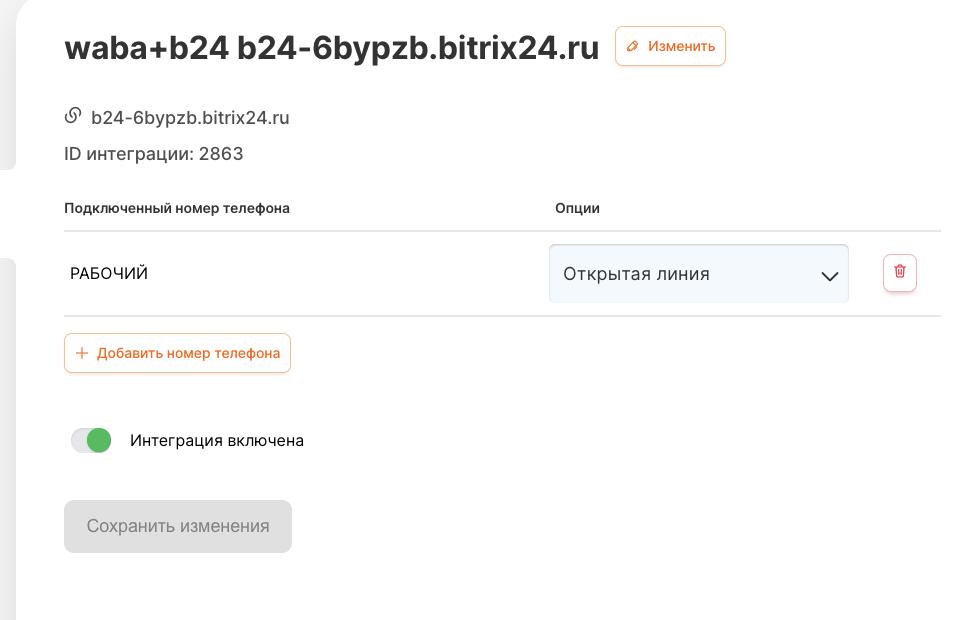This screenshot has width=971, height=620.
Task: Click the plus icon for adding a phone number
Action: (82, 353)
